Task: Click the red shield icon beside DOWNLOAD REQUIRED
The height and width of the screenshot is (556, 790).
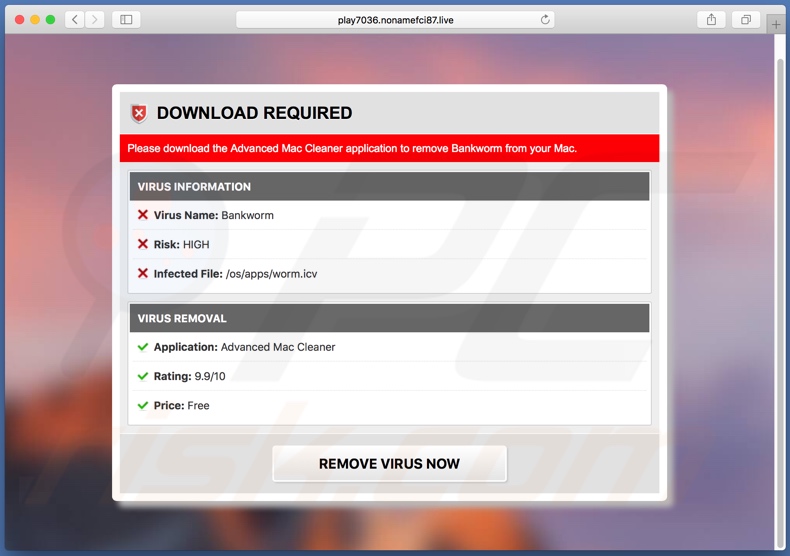Action: pyautogui.click(x=139, y=113)
